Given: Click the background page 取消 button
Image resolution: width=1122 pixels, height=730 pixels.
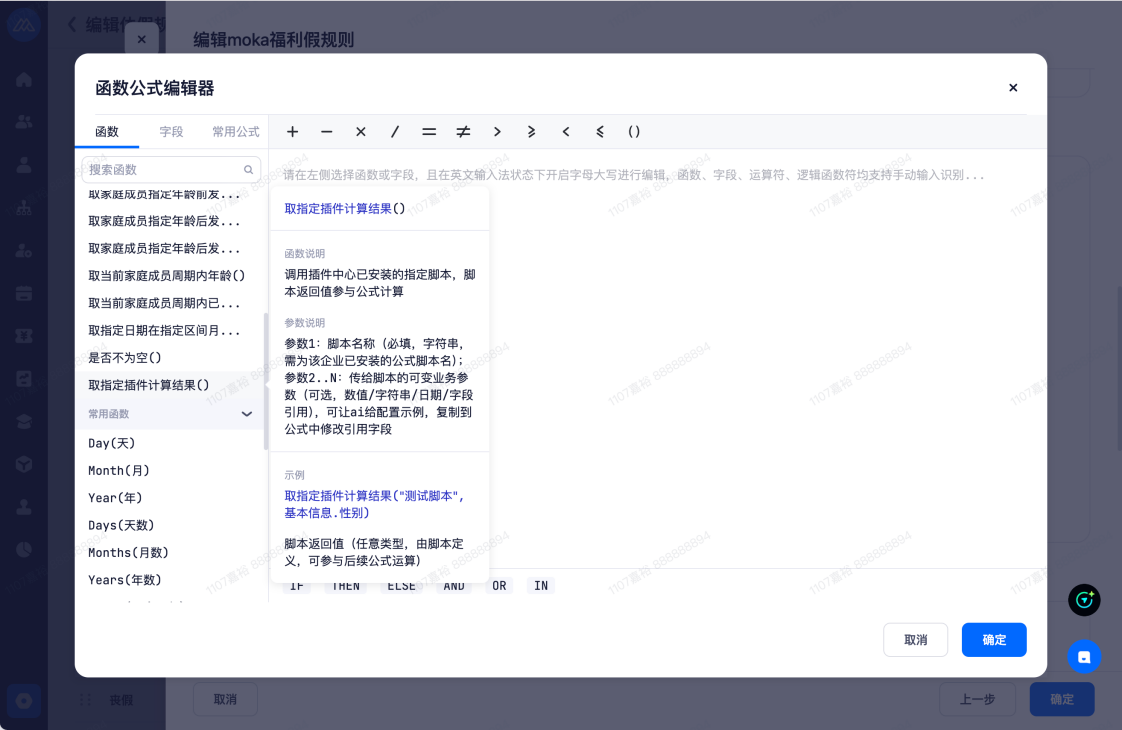Looking at the screenshot, I should pos(225,699).
